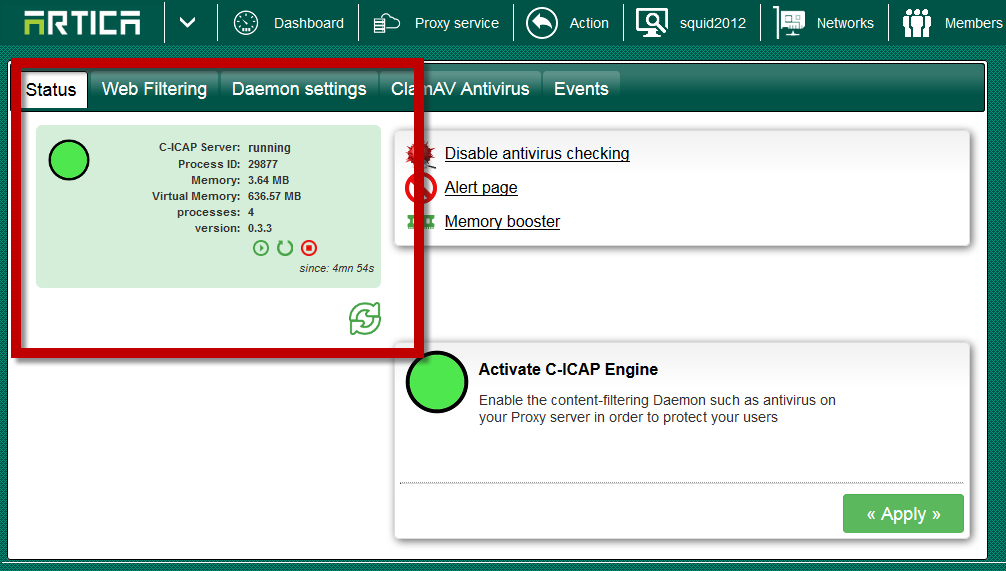Switch to the Events tab
This screenshot has height=571, width=1006.
[581, 89]
